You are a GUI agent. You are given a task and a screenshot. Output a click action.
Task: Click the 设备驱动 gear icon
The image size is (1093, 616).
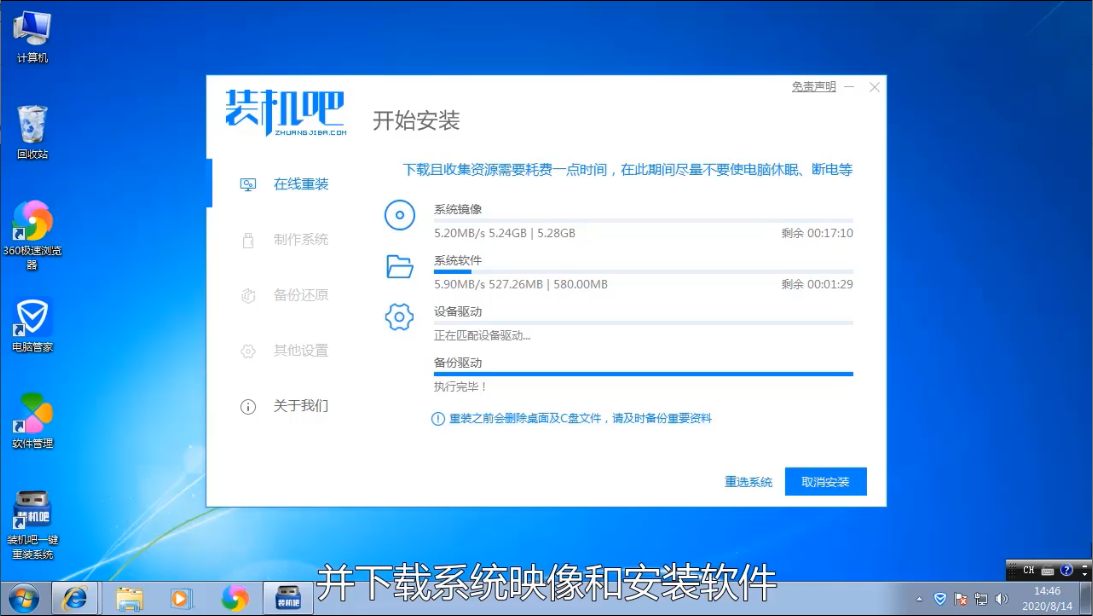coord(400,317)
